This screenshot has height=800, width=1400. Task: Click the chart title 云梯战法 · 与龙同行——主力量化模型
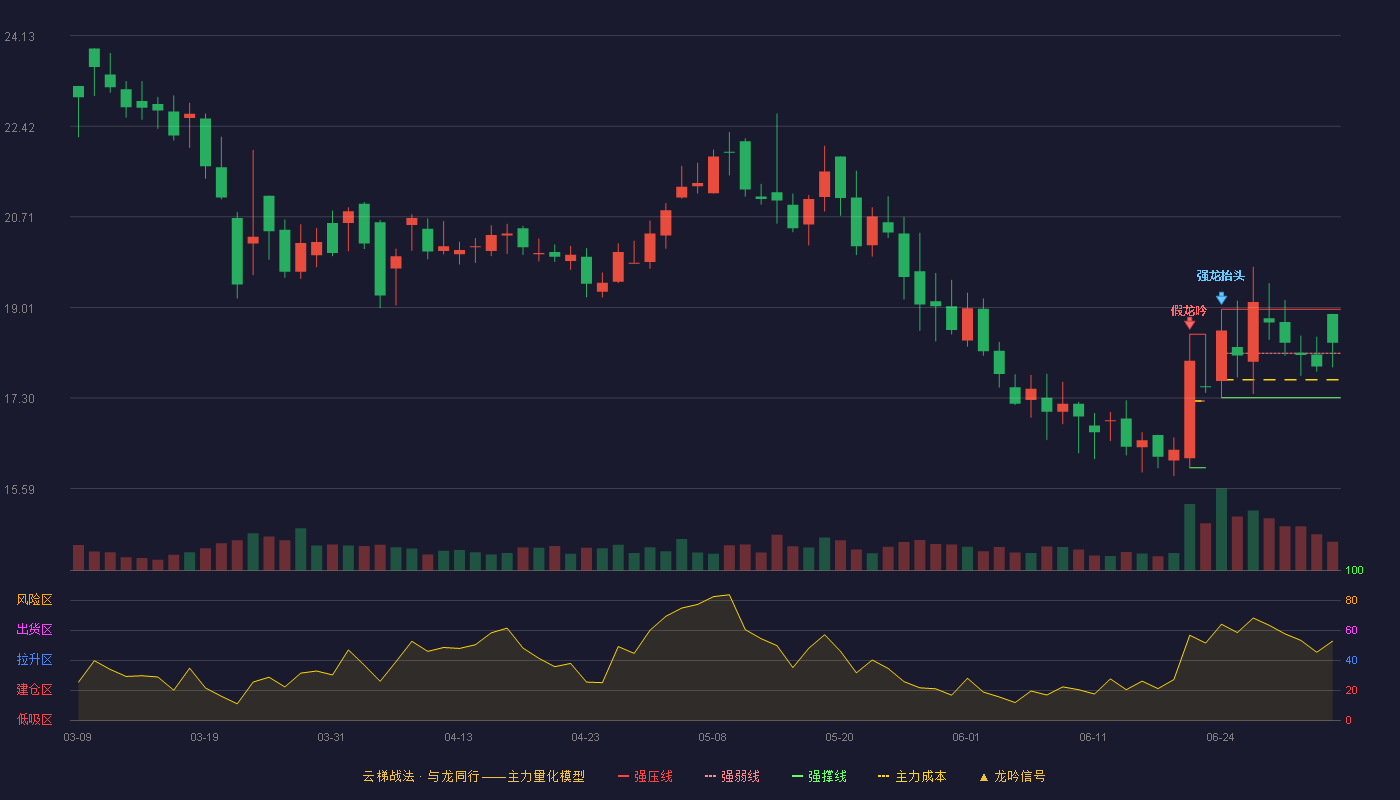[x=474, y=776]
